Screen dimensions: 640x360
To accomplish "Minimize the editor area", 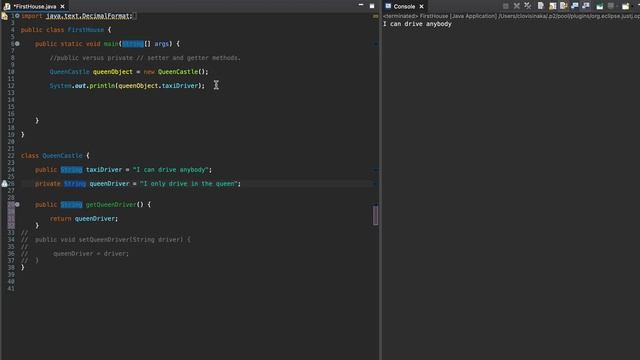I will click(x=361, y=5).
